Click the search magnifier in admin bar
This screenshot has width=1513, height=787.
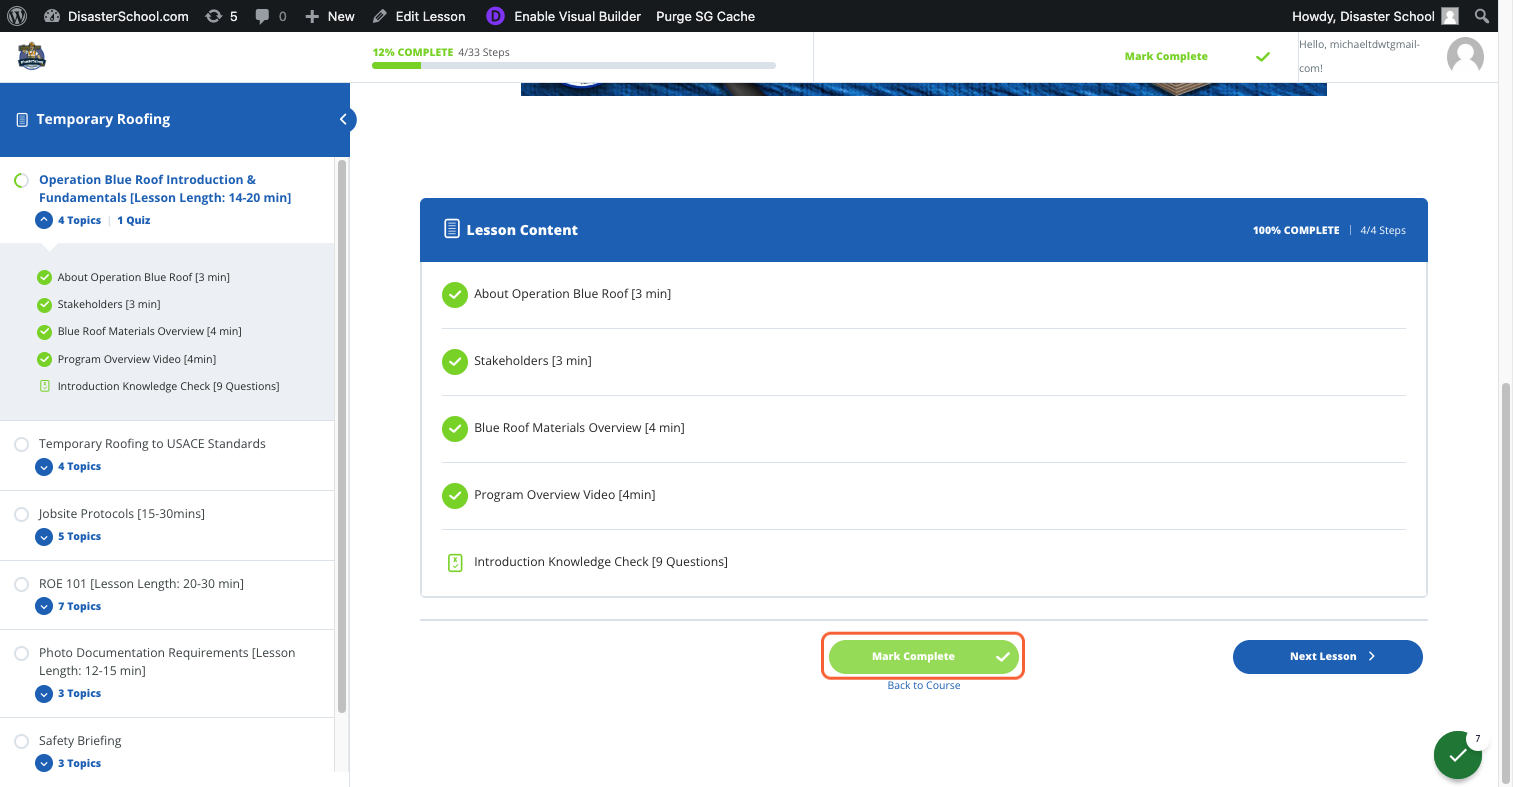1482,16
